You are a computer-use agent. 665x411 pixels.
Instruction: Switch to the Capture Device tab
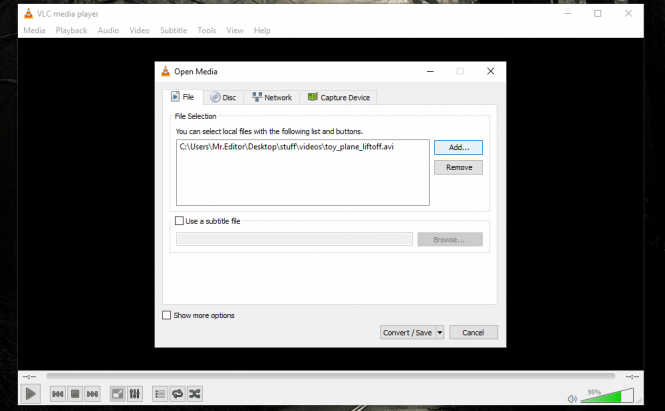338,97
